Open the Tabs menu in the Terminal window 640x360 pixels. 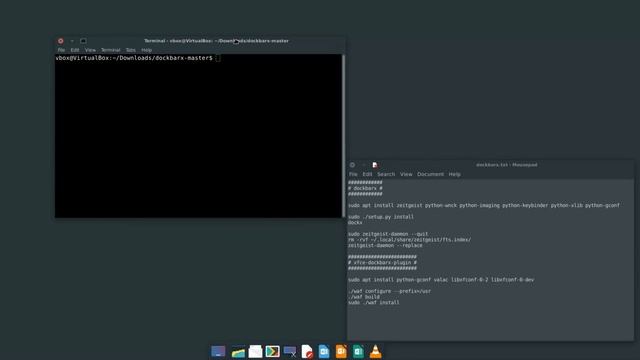(131, 50)
